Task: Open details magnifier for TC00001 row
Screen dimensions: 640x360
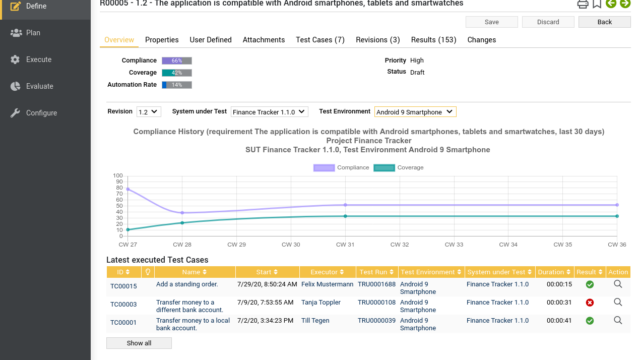Action: (618, 320)
